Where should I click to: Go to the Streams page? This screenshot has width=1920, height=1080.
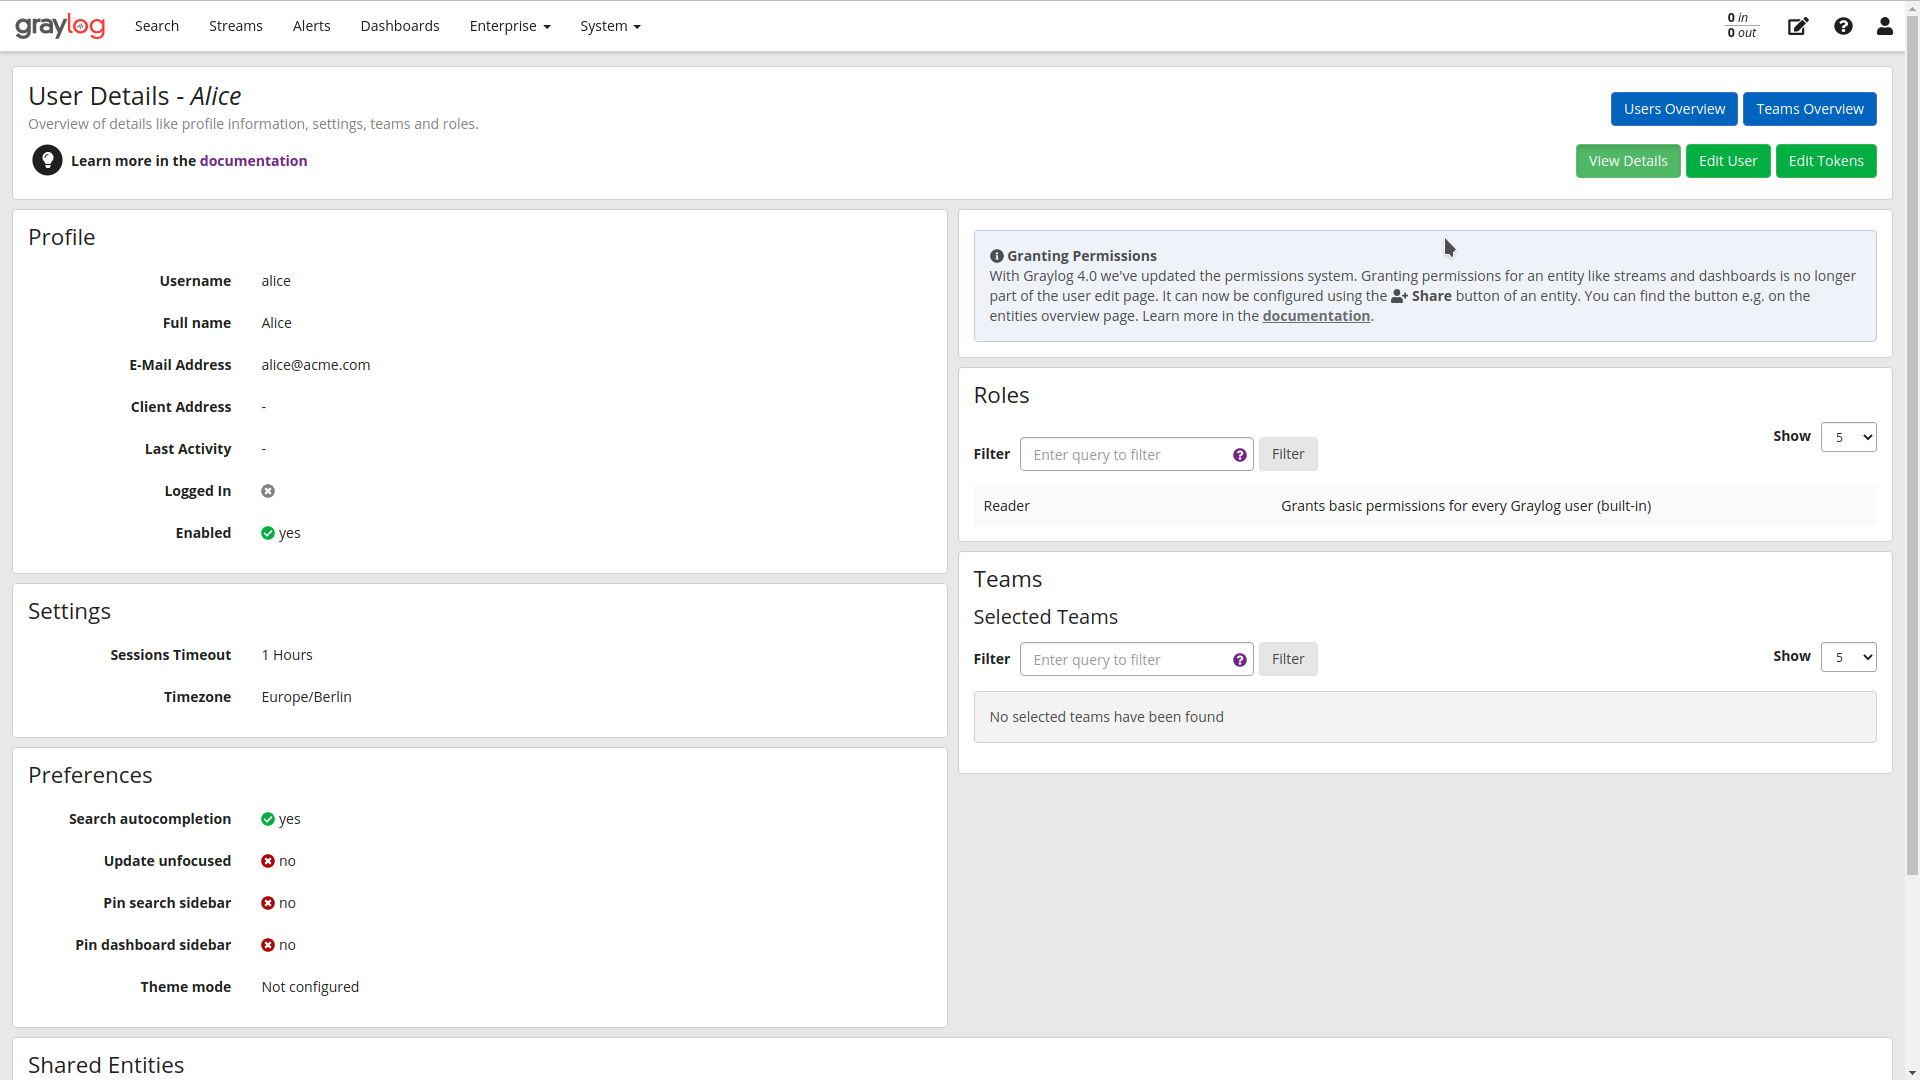click(235, 26)
